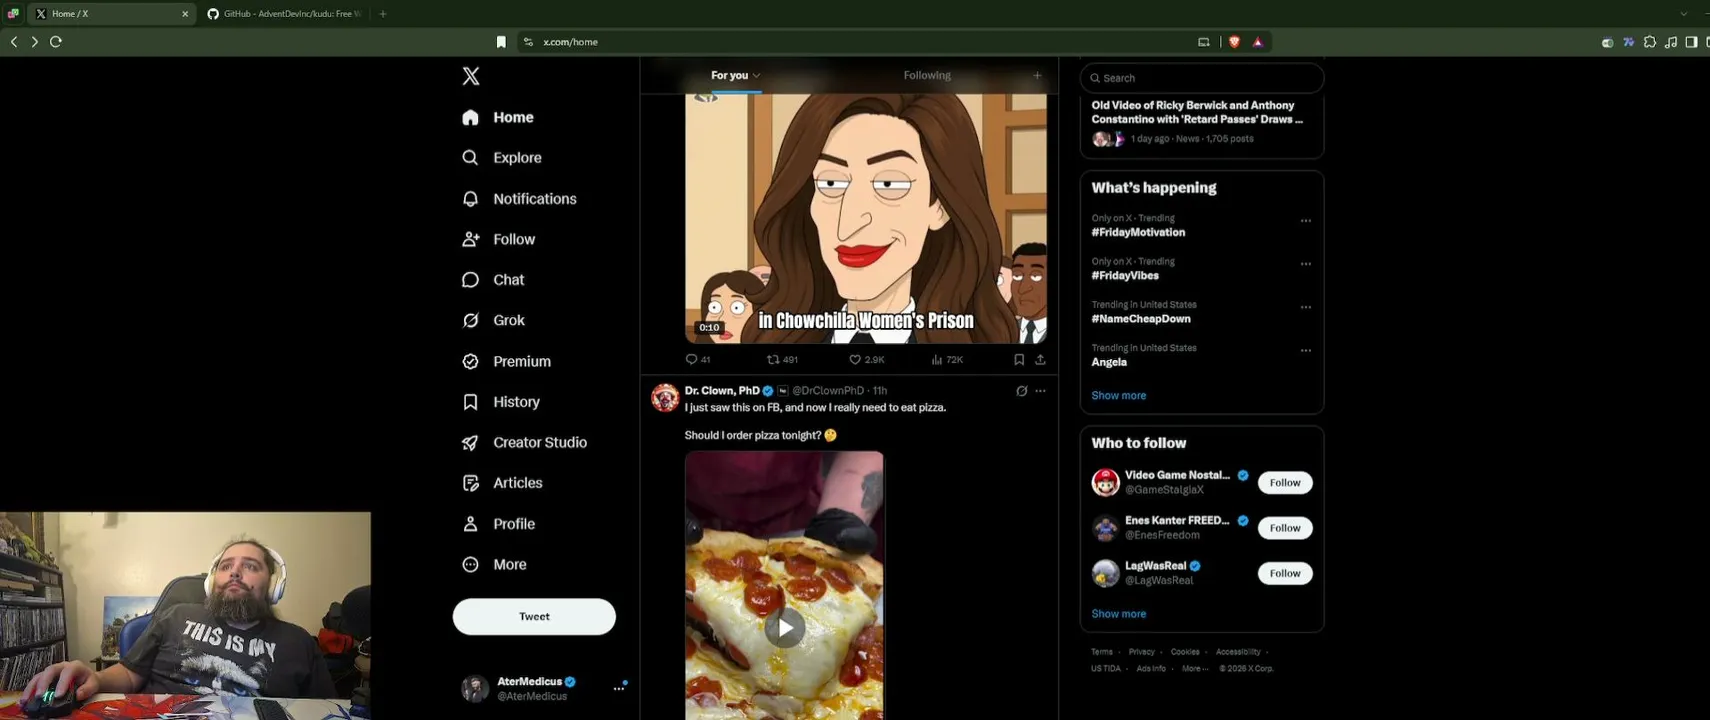Open the Brave Rewards triangle icon
This screenshot has height=720, width=1710.
pos(1258,42)
